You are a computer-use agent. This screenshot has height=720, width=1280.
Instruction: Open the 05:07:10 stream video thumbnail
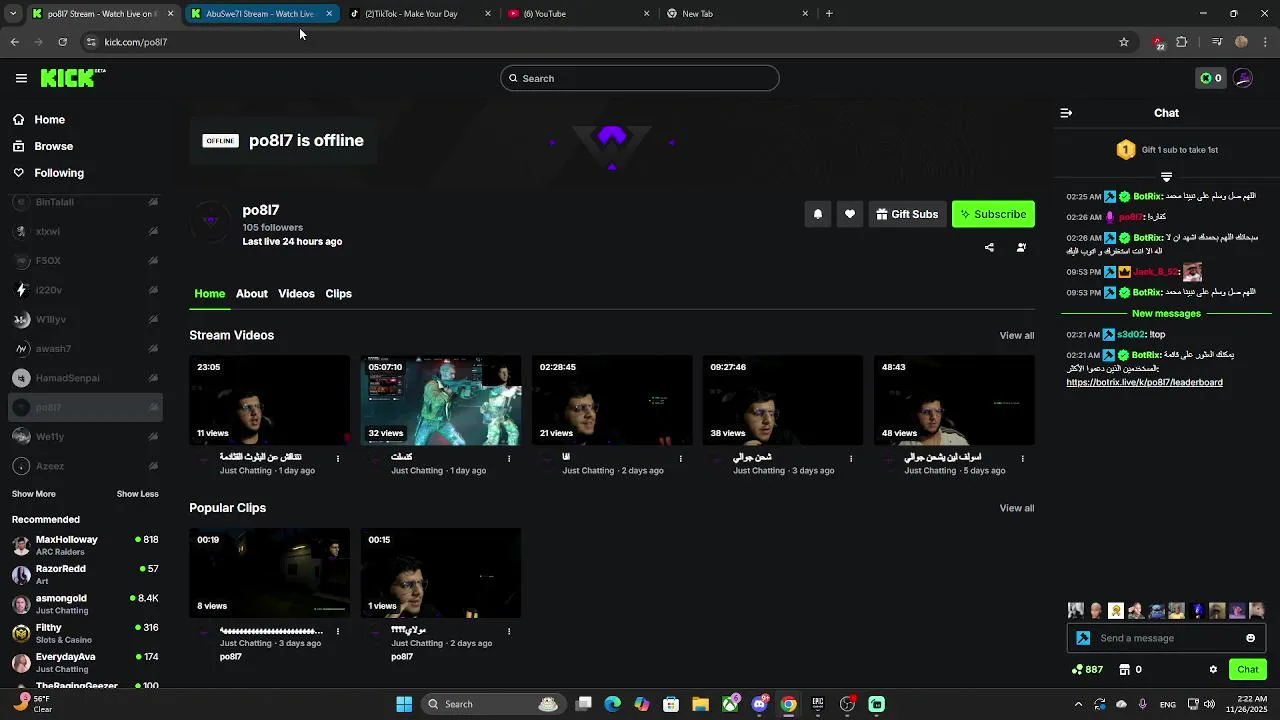441,400
